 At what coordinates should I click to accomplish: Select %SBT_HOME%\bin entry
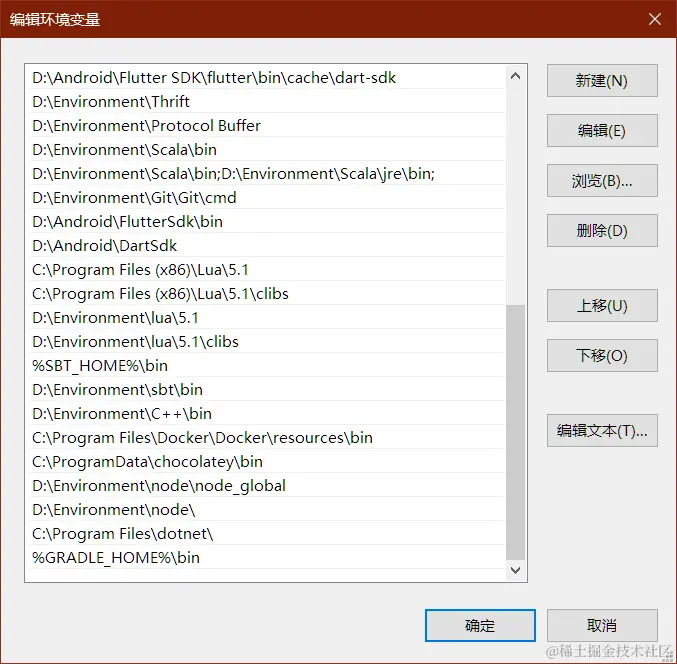coord(266,366)
